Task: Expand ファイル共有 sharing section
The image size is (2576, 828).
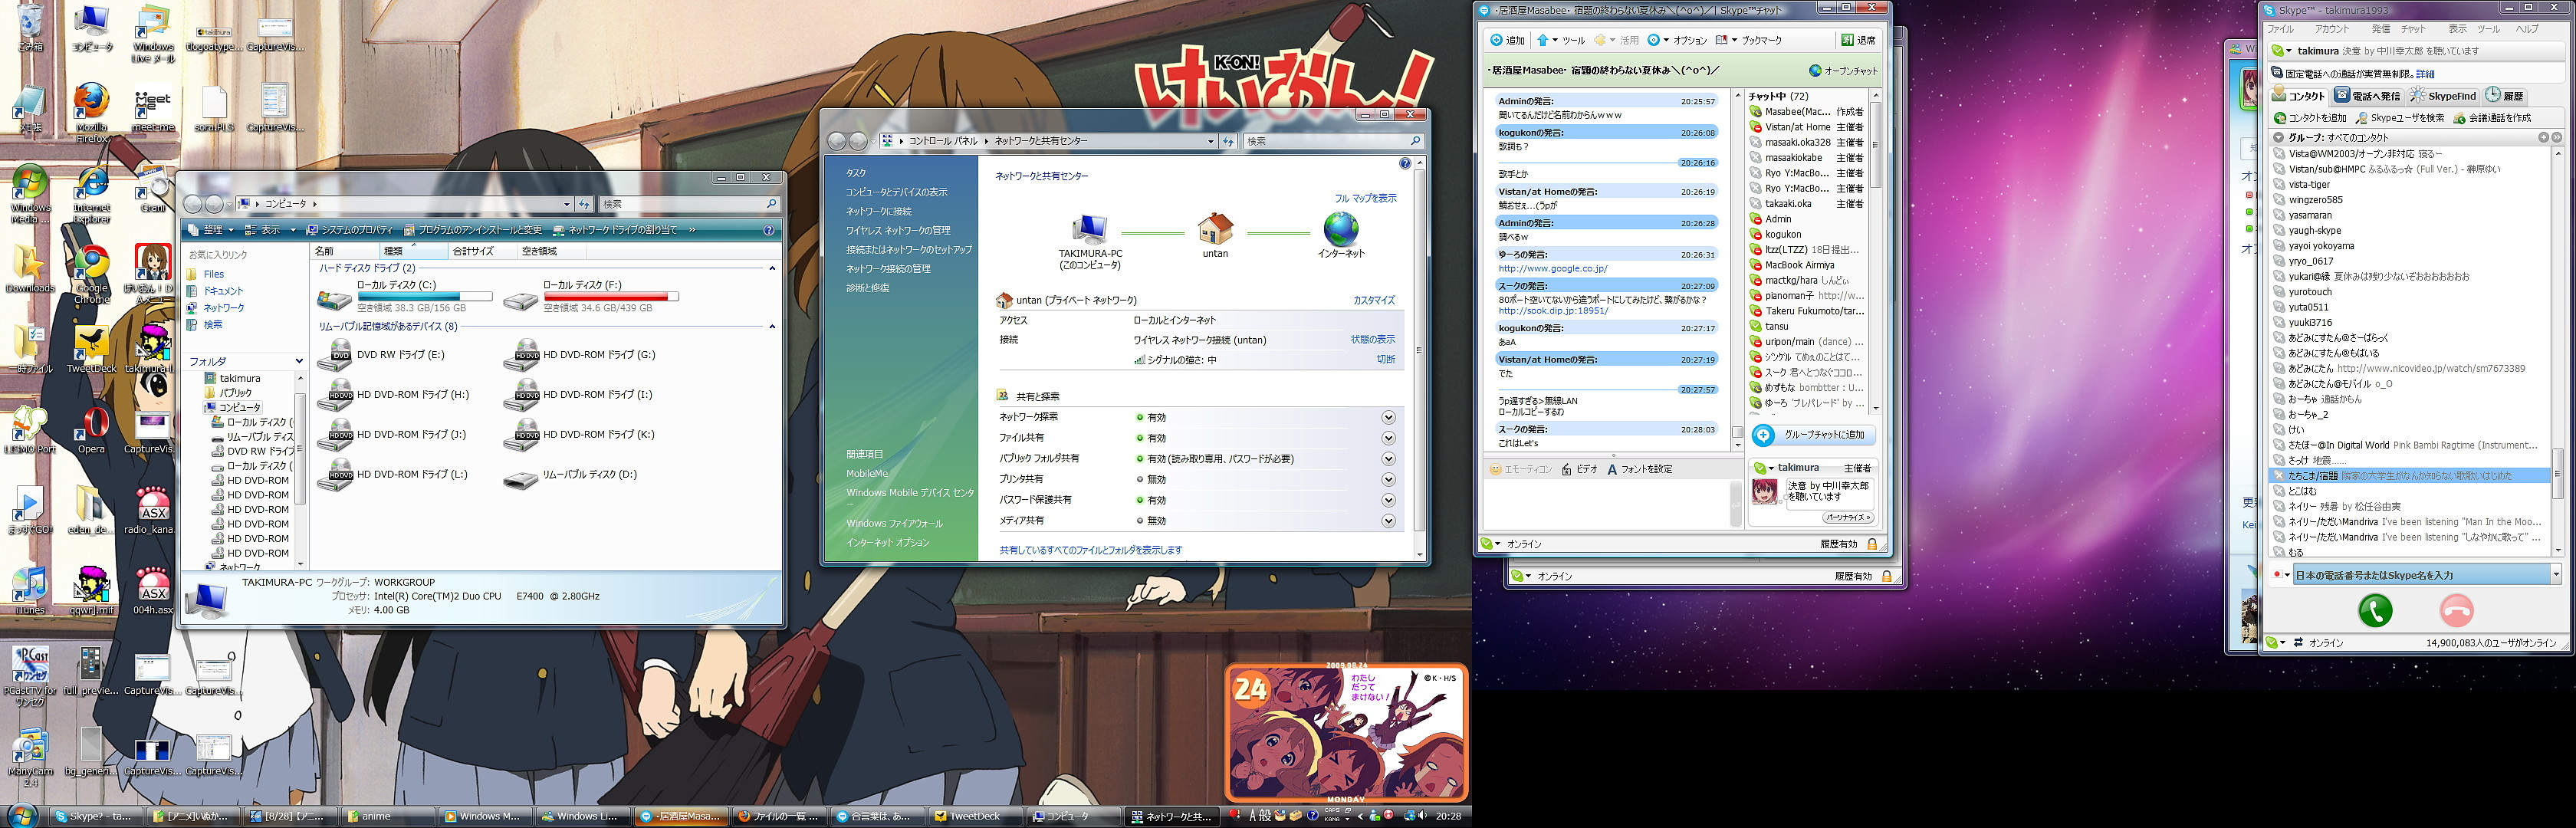Action: 1388,438
